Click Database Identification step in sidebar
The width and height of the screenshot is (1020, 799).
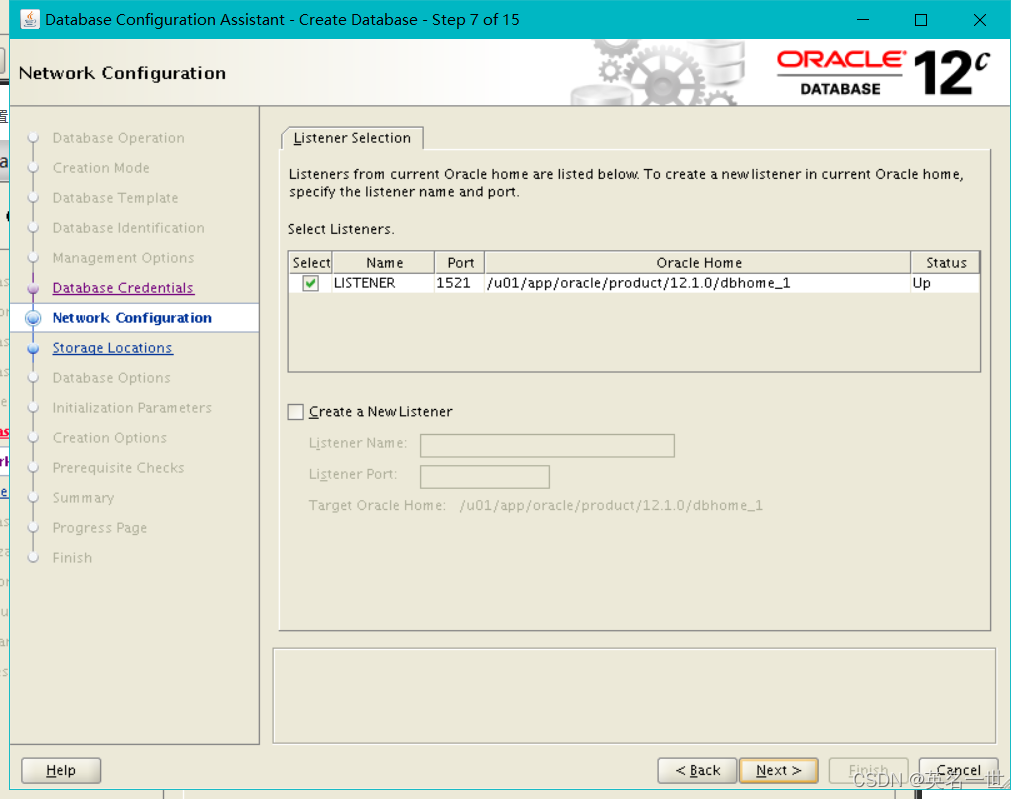click(x=128, y=228)
